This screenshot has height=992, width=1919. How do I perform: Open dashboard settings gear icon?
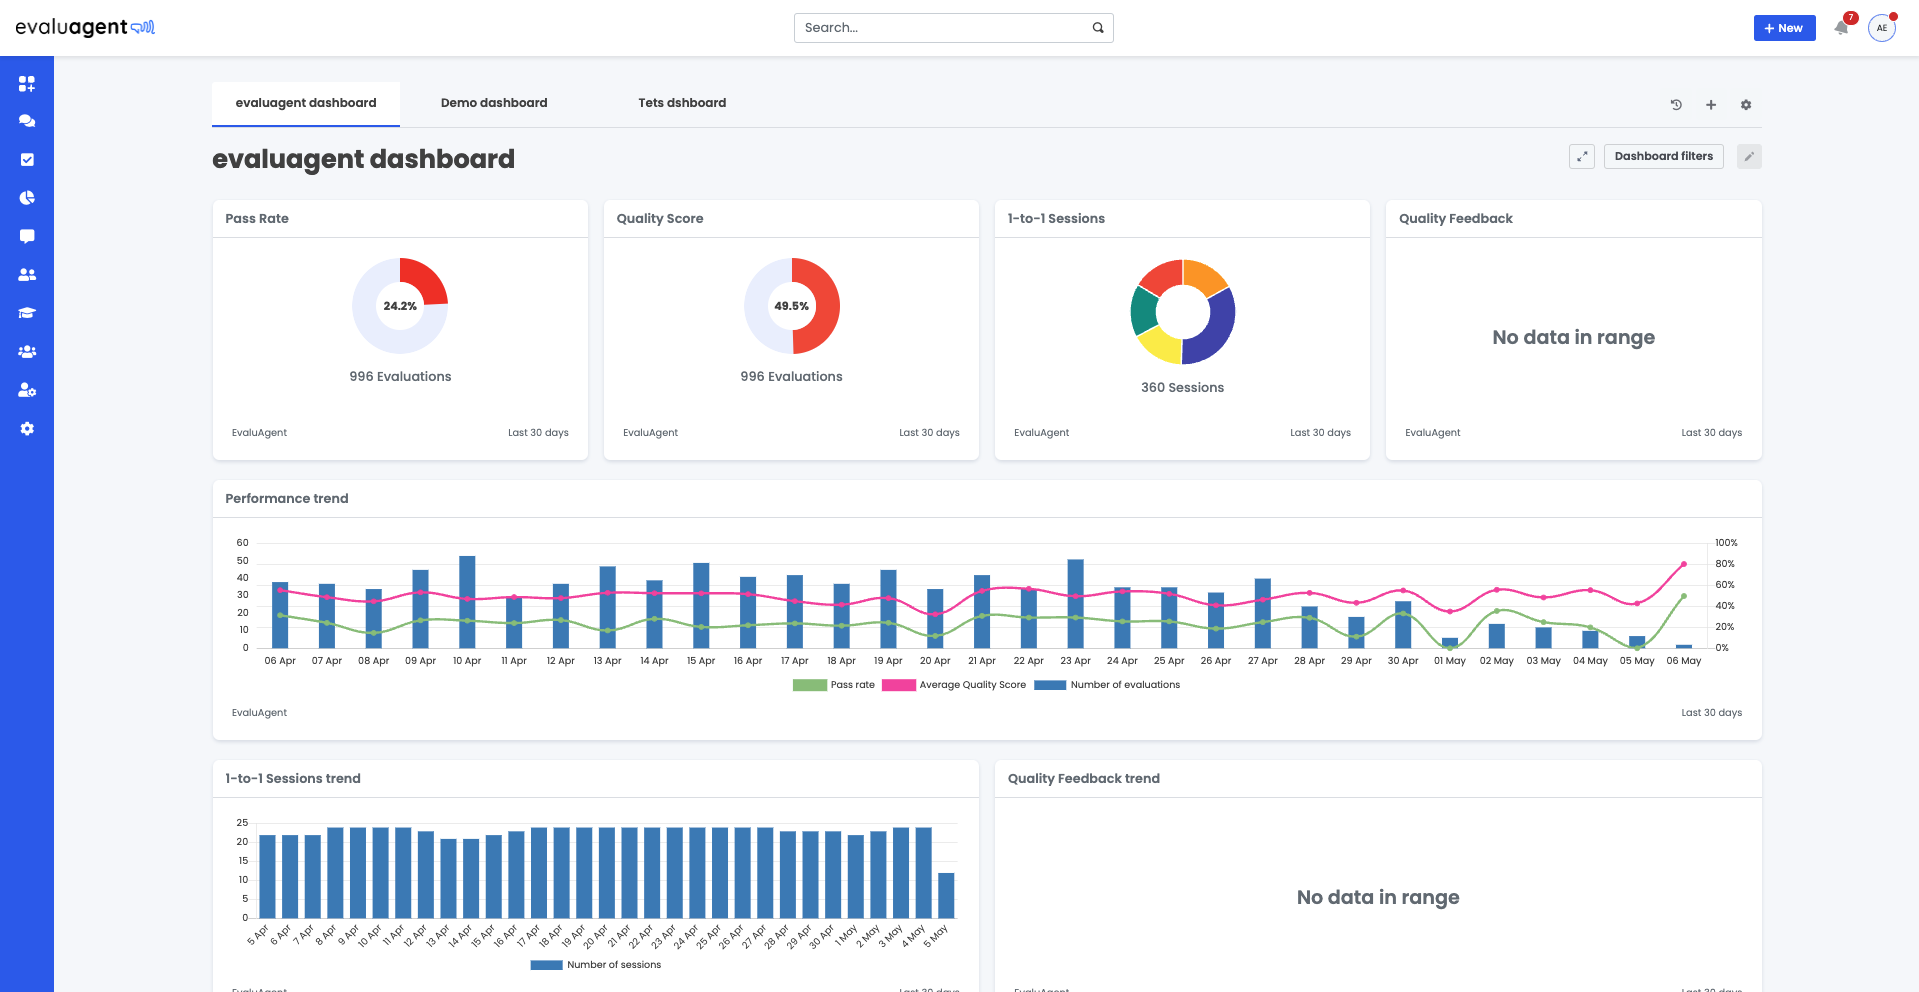(1746, 105)
